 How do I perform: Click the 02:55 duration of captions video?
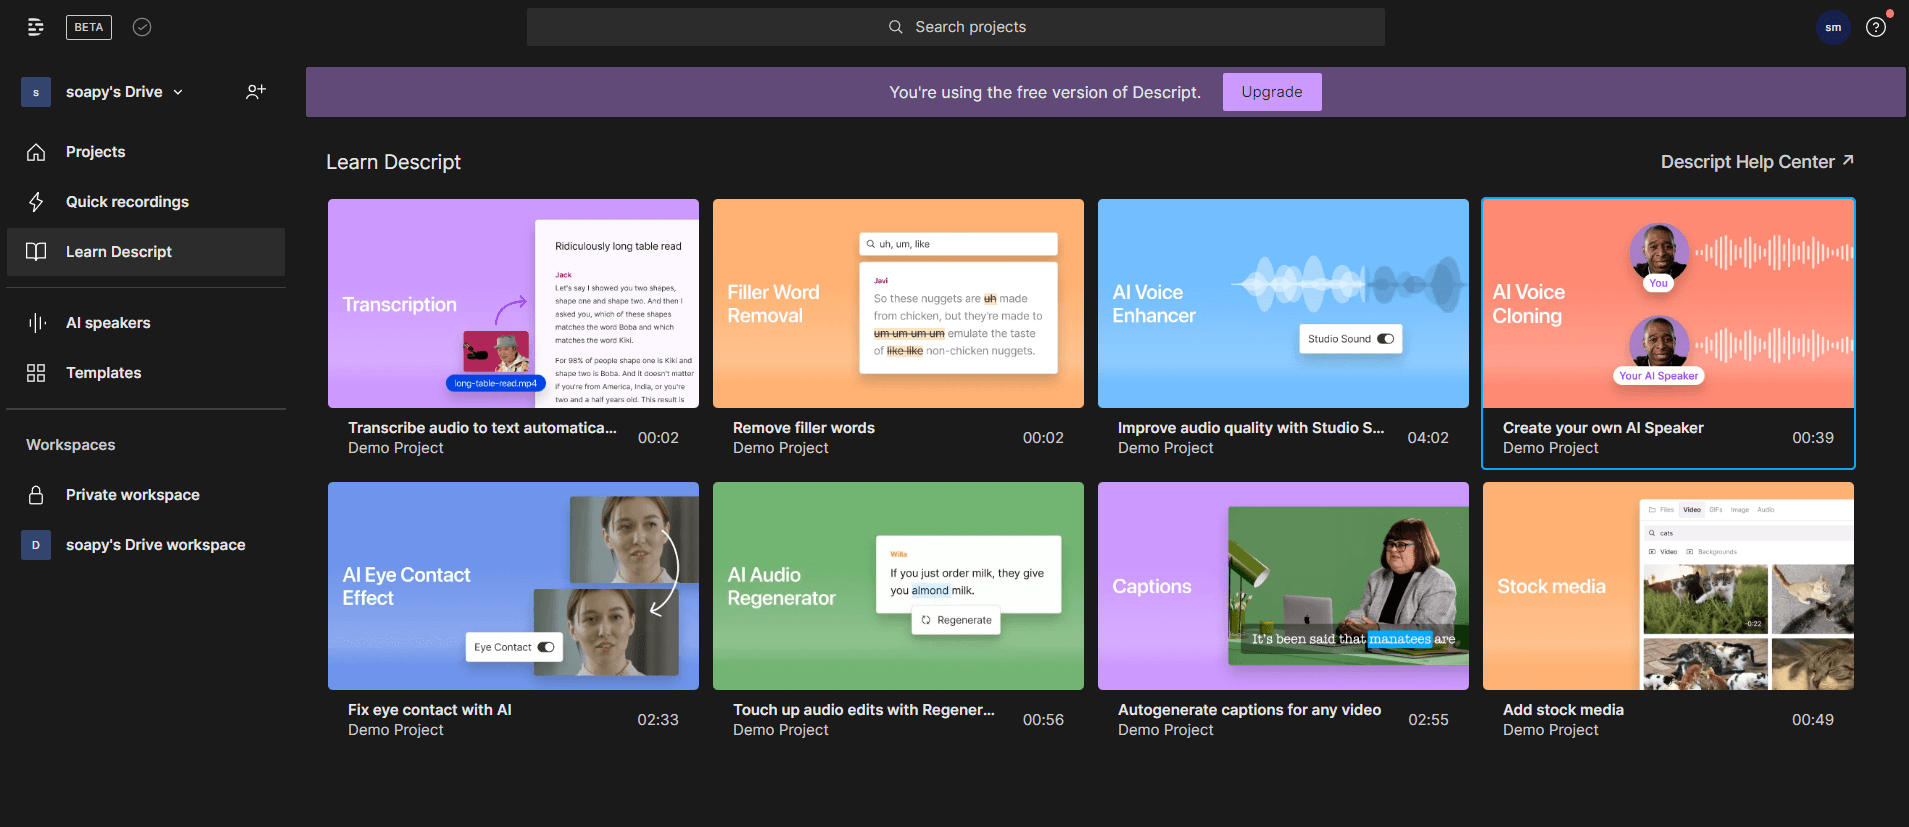pos(1428,720)
